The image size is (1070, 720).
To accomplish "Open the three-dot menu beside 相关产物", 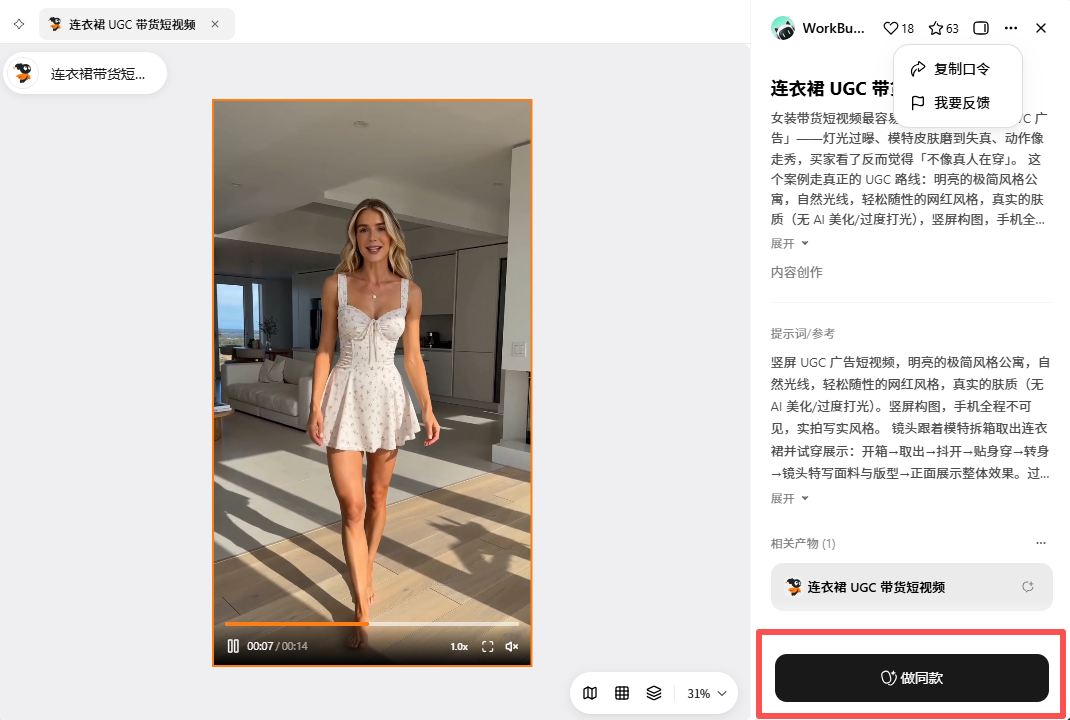I will point(1041,543).
